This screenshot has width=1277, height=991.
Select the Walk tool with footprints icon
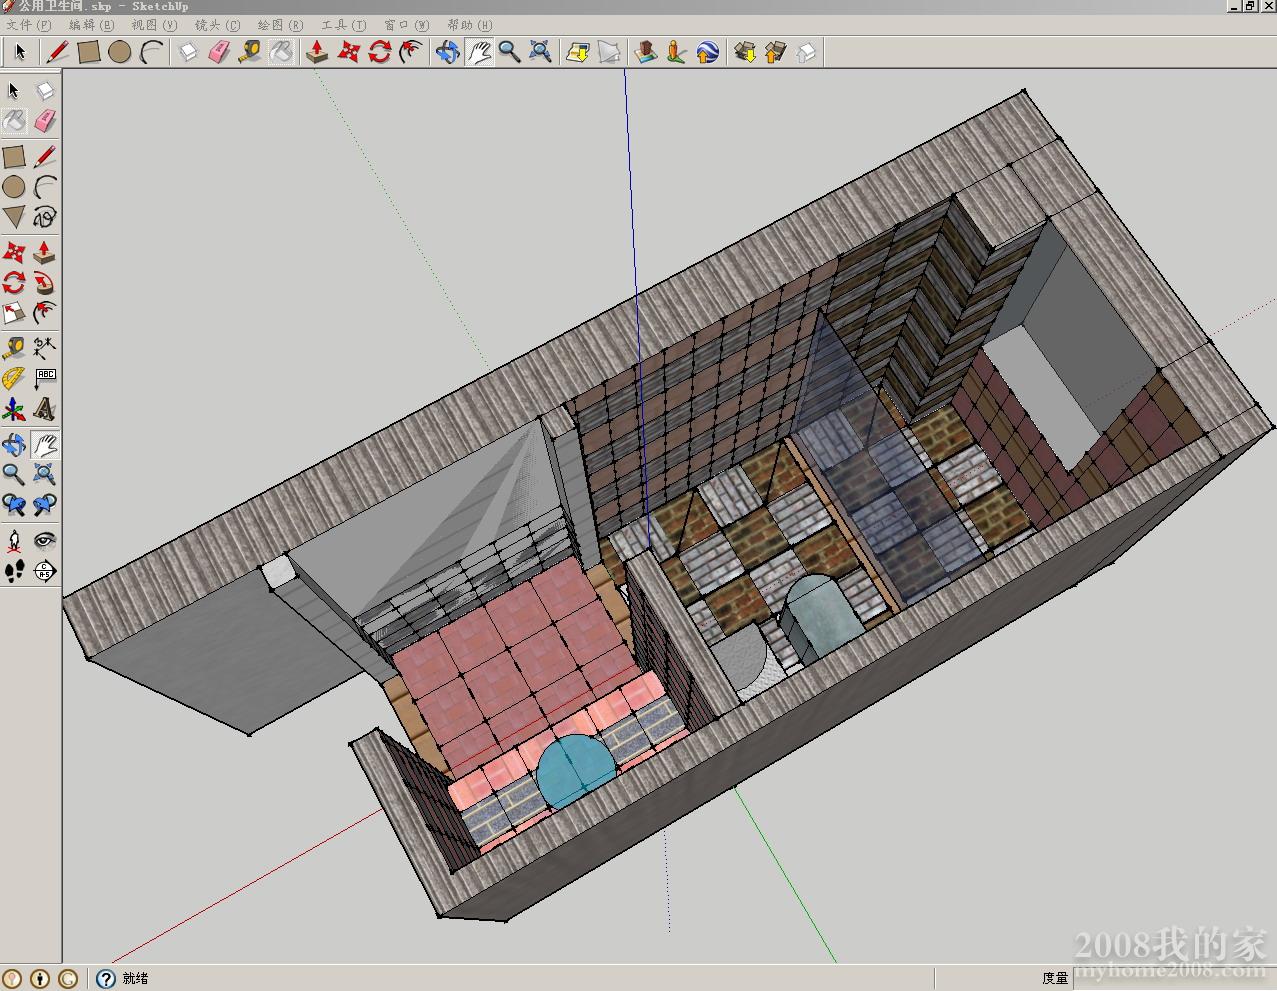(14, 571)
